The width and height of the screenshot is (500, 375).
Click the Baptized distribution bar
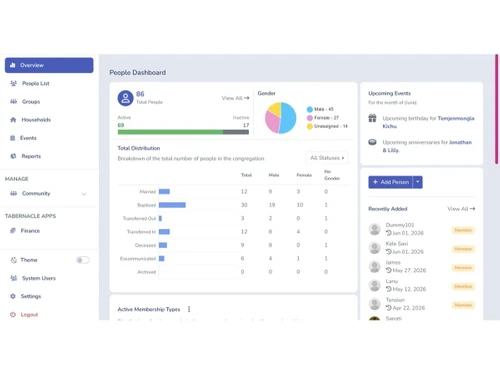click(x=172, y=205)
